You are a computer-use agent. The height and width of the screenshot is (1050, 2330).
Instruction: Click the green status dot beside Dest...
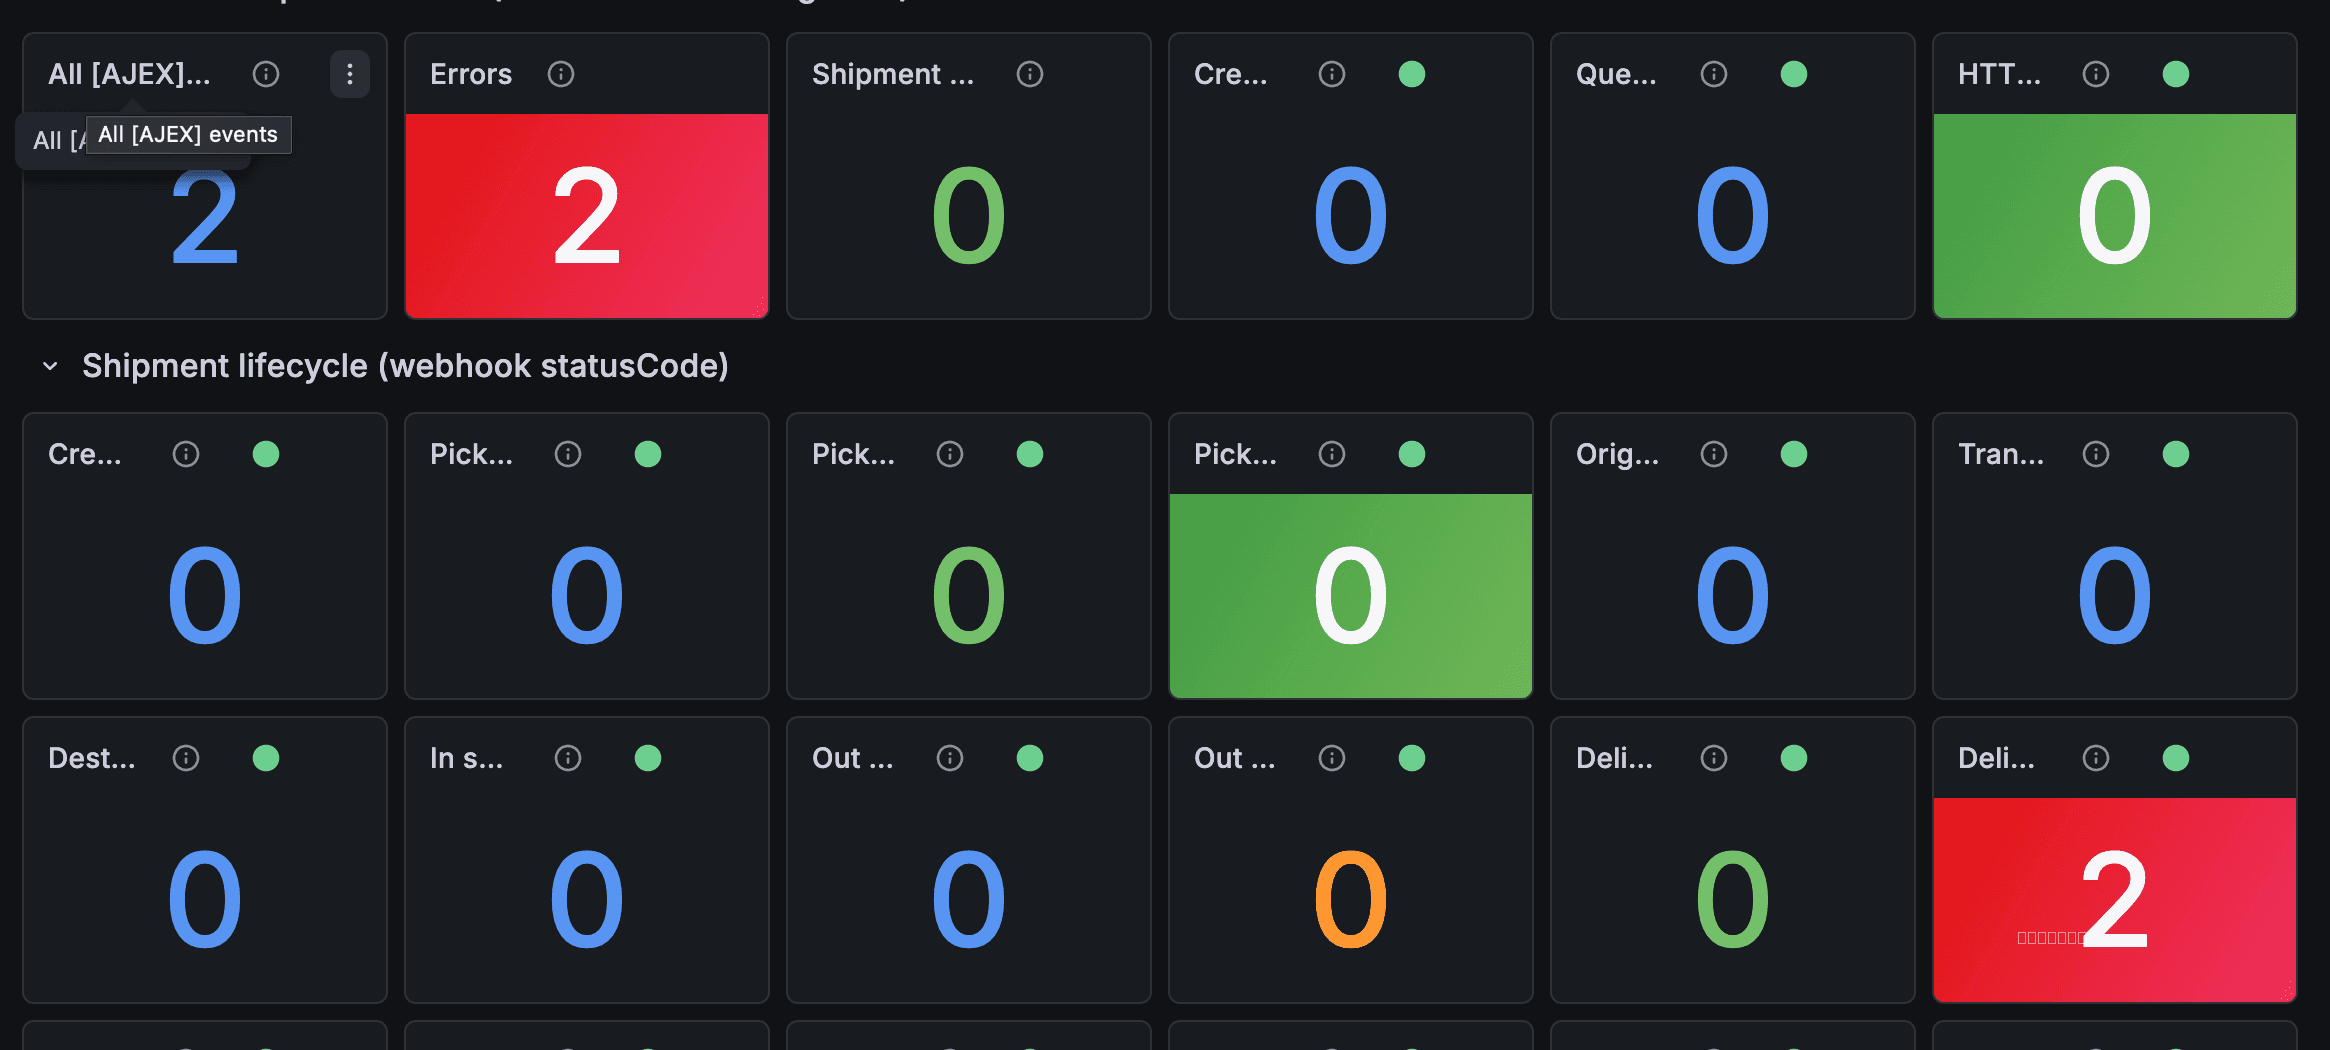266,758
